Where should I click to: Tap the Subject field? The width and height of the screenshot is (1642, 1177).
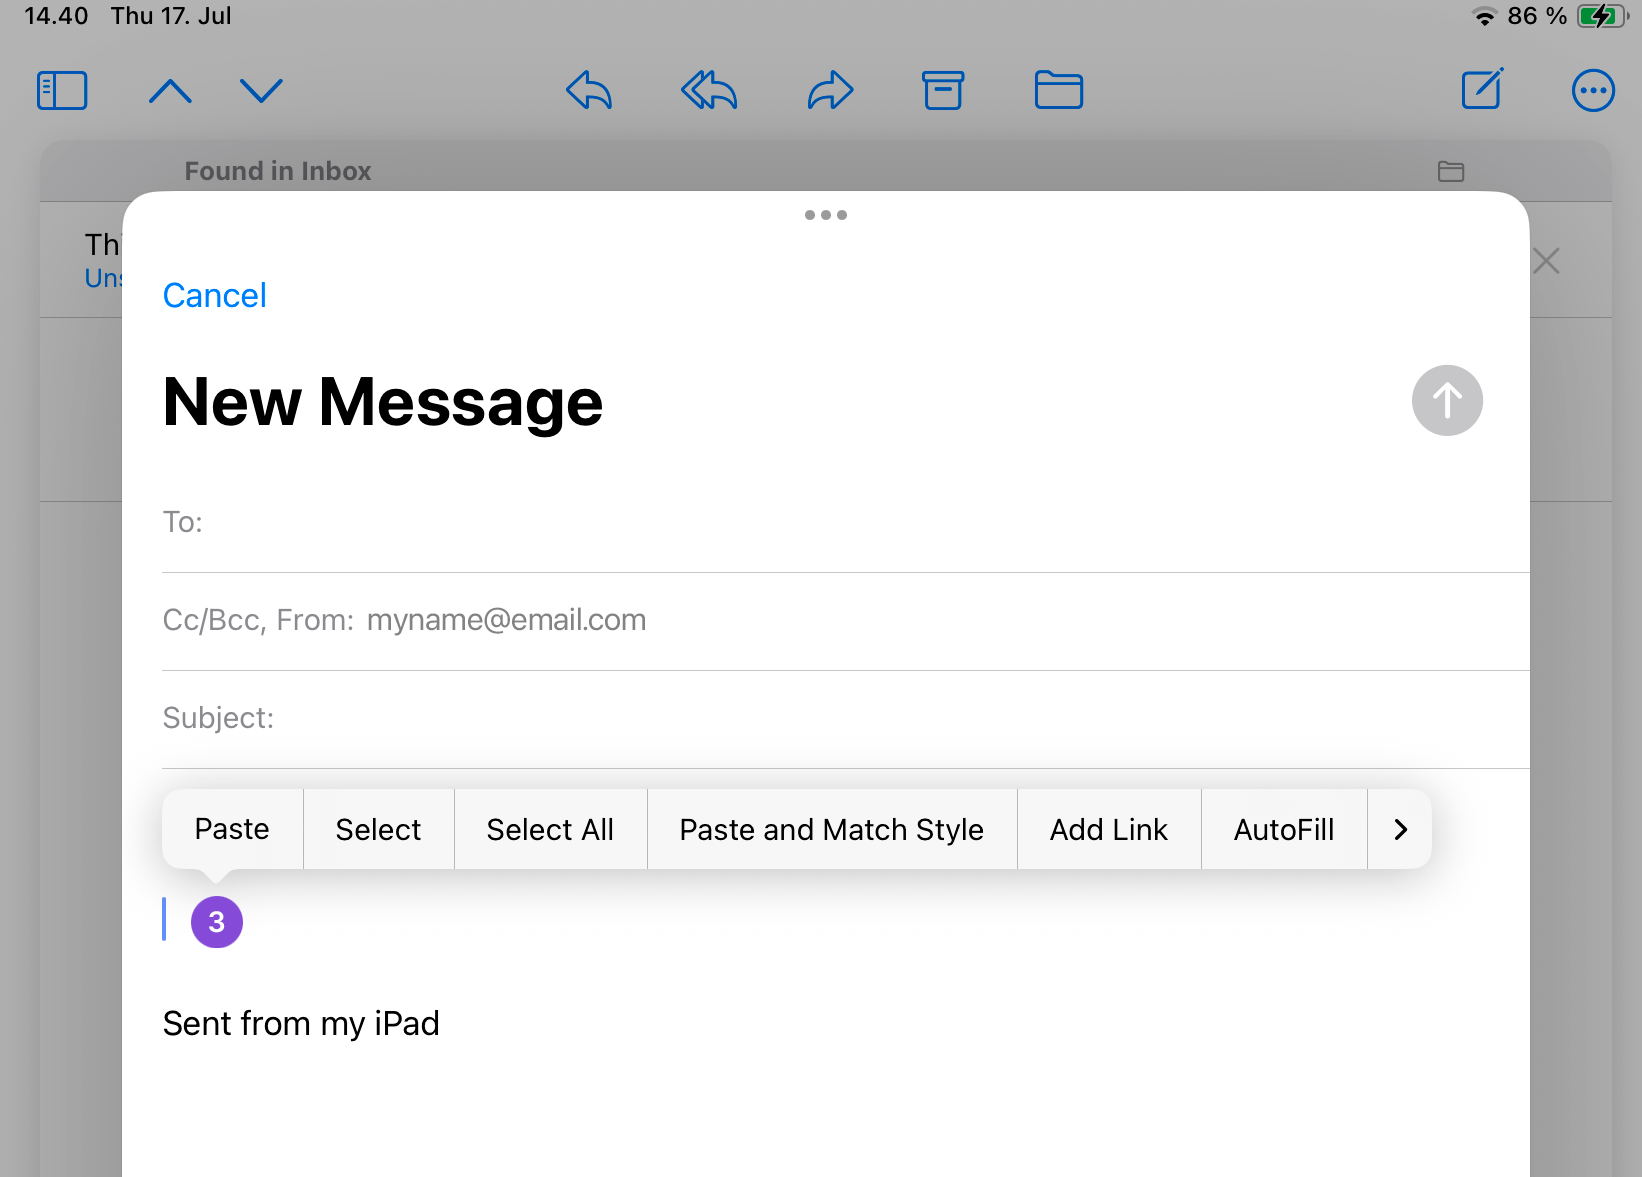coord(846,719)
